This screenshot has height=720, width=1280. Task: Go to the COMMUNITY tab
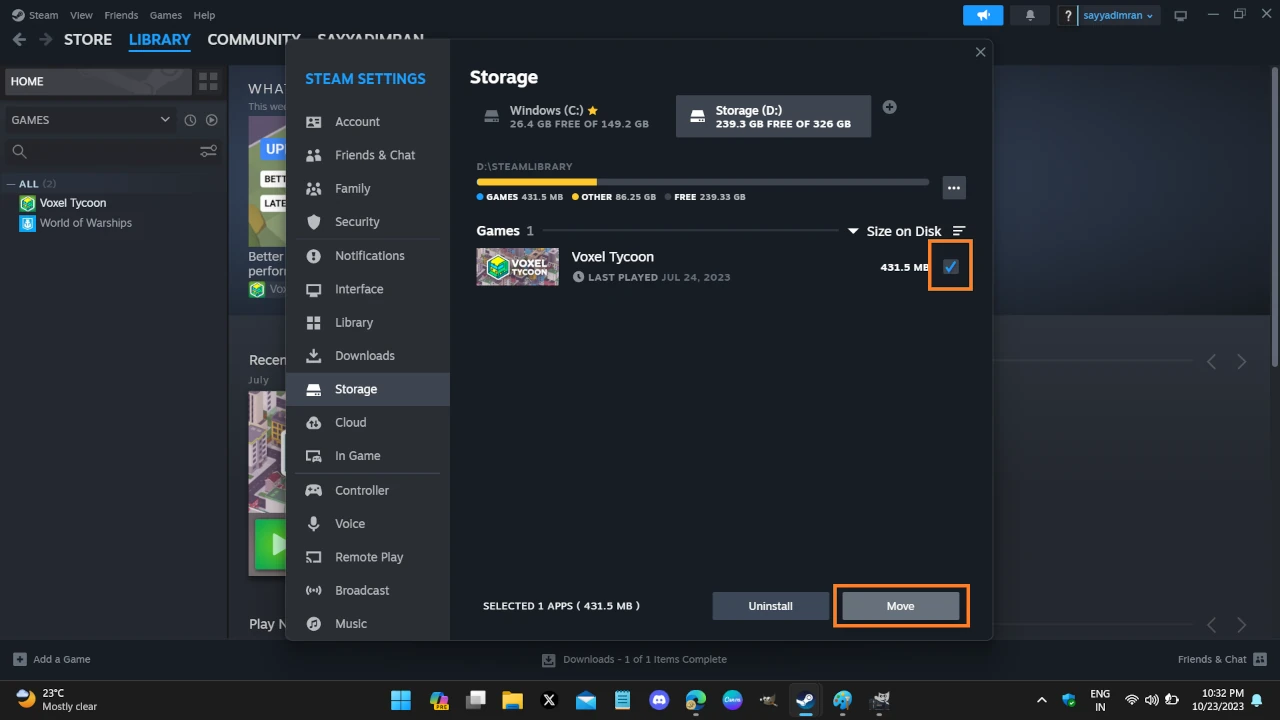(254, 40)
